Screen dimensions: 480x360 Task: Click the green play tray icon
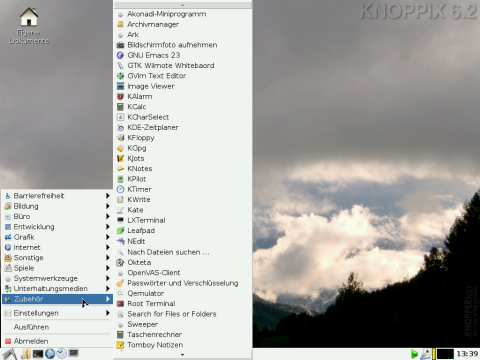[x=414, y=354]
